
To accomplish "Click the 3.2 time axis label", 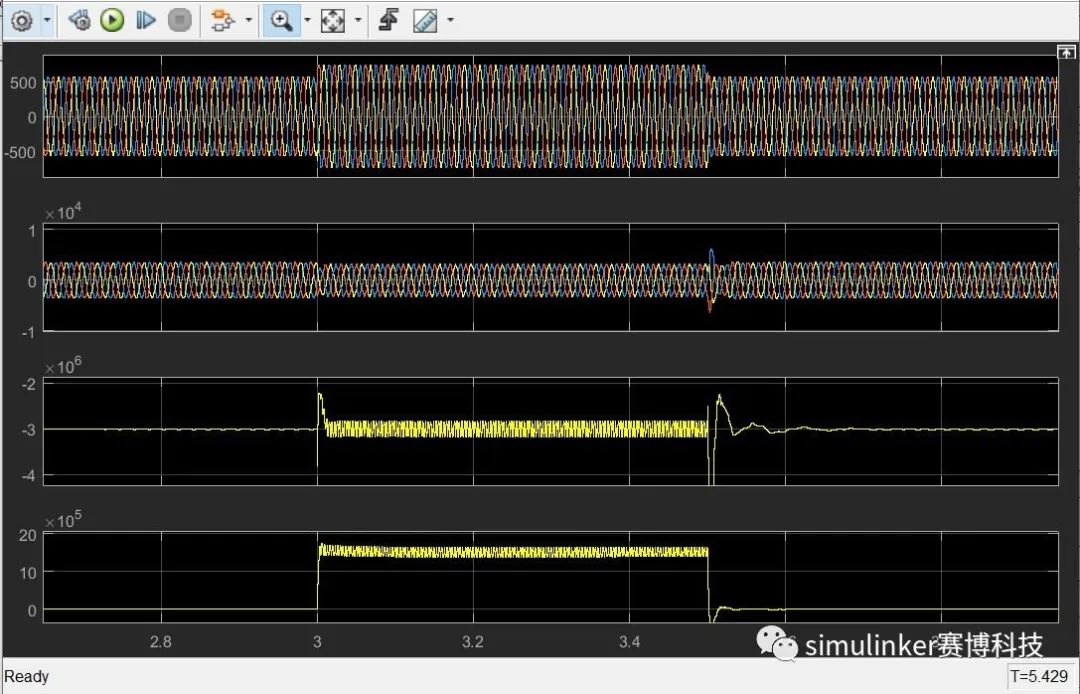I will click(472, 642).
